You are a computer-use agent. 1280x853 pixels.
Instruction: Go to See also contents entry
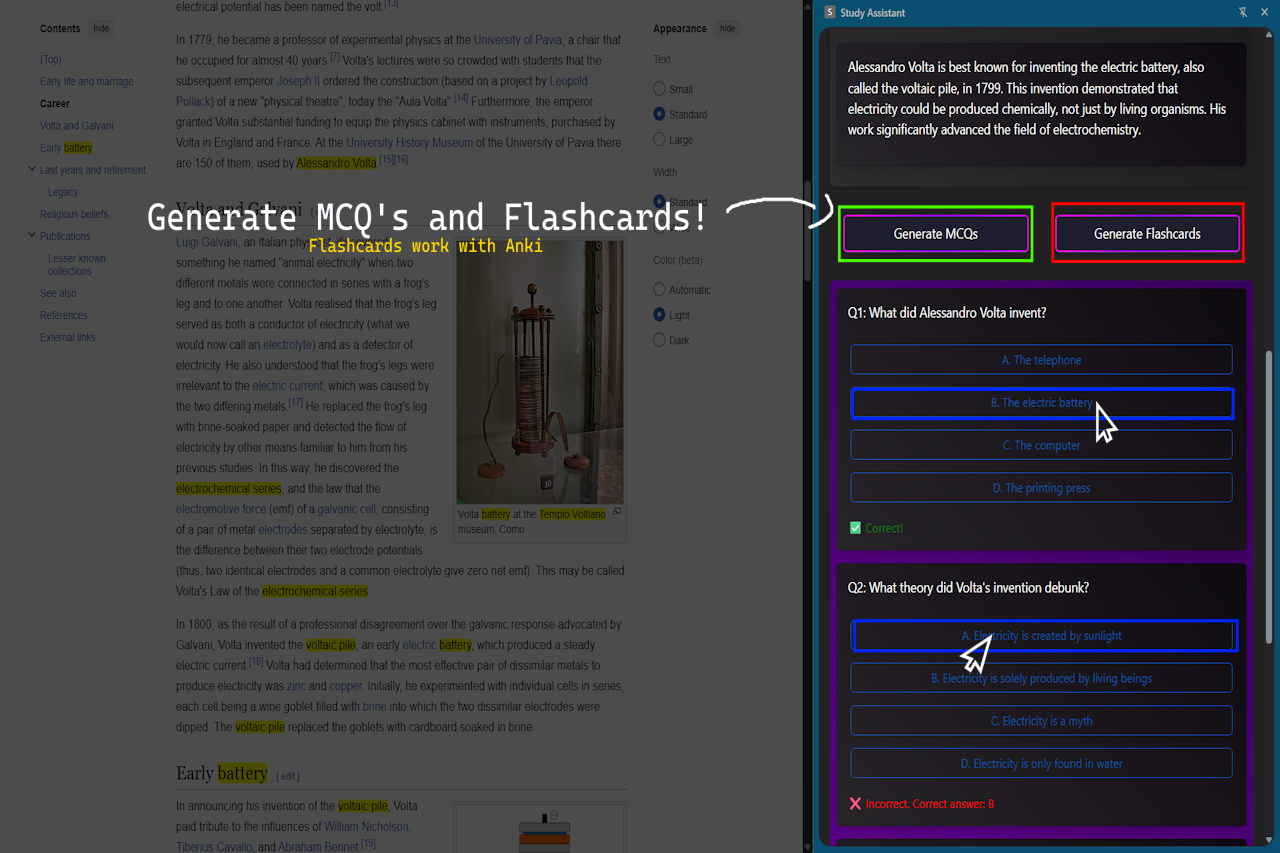click(x=58, y=294)
